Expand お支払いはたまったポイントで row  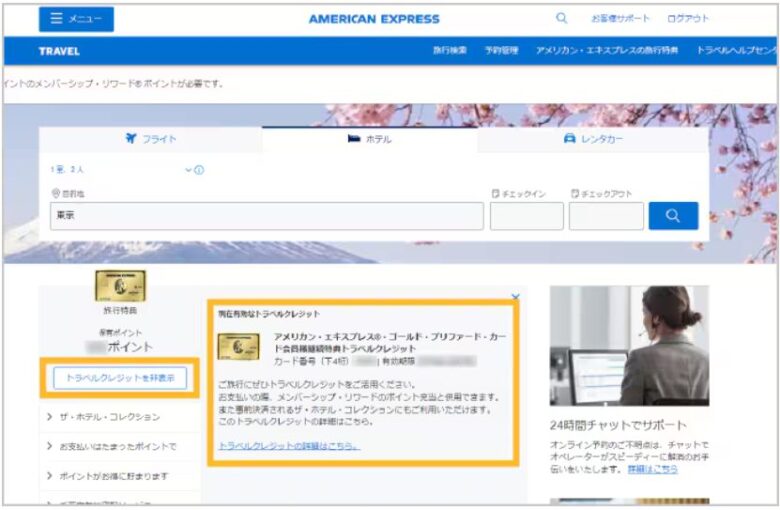(119, 446)
